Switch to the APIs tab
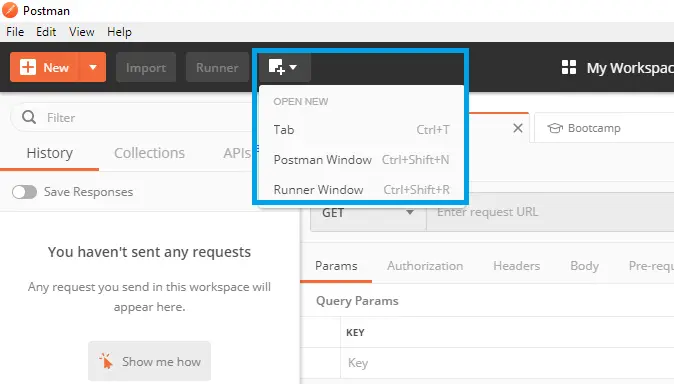Image resolution: width=674 pixels, height=384 pixels. tap(237, 153)
